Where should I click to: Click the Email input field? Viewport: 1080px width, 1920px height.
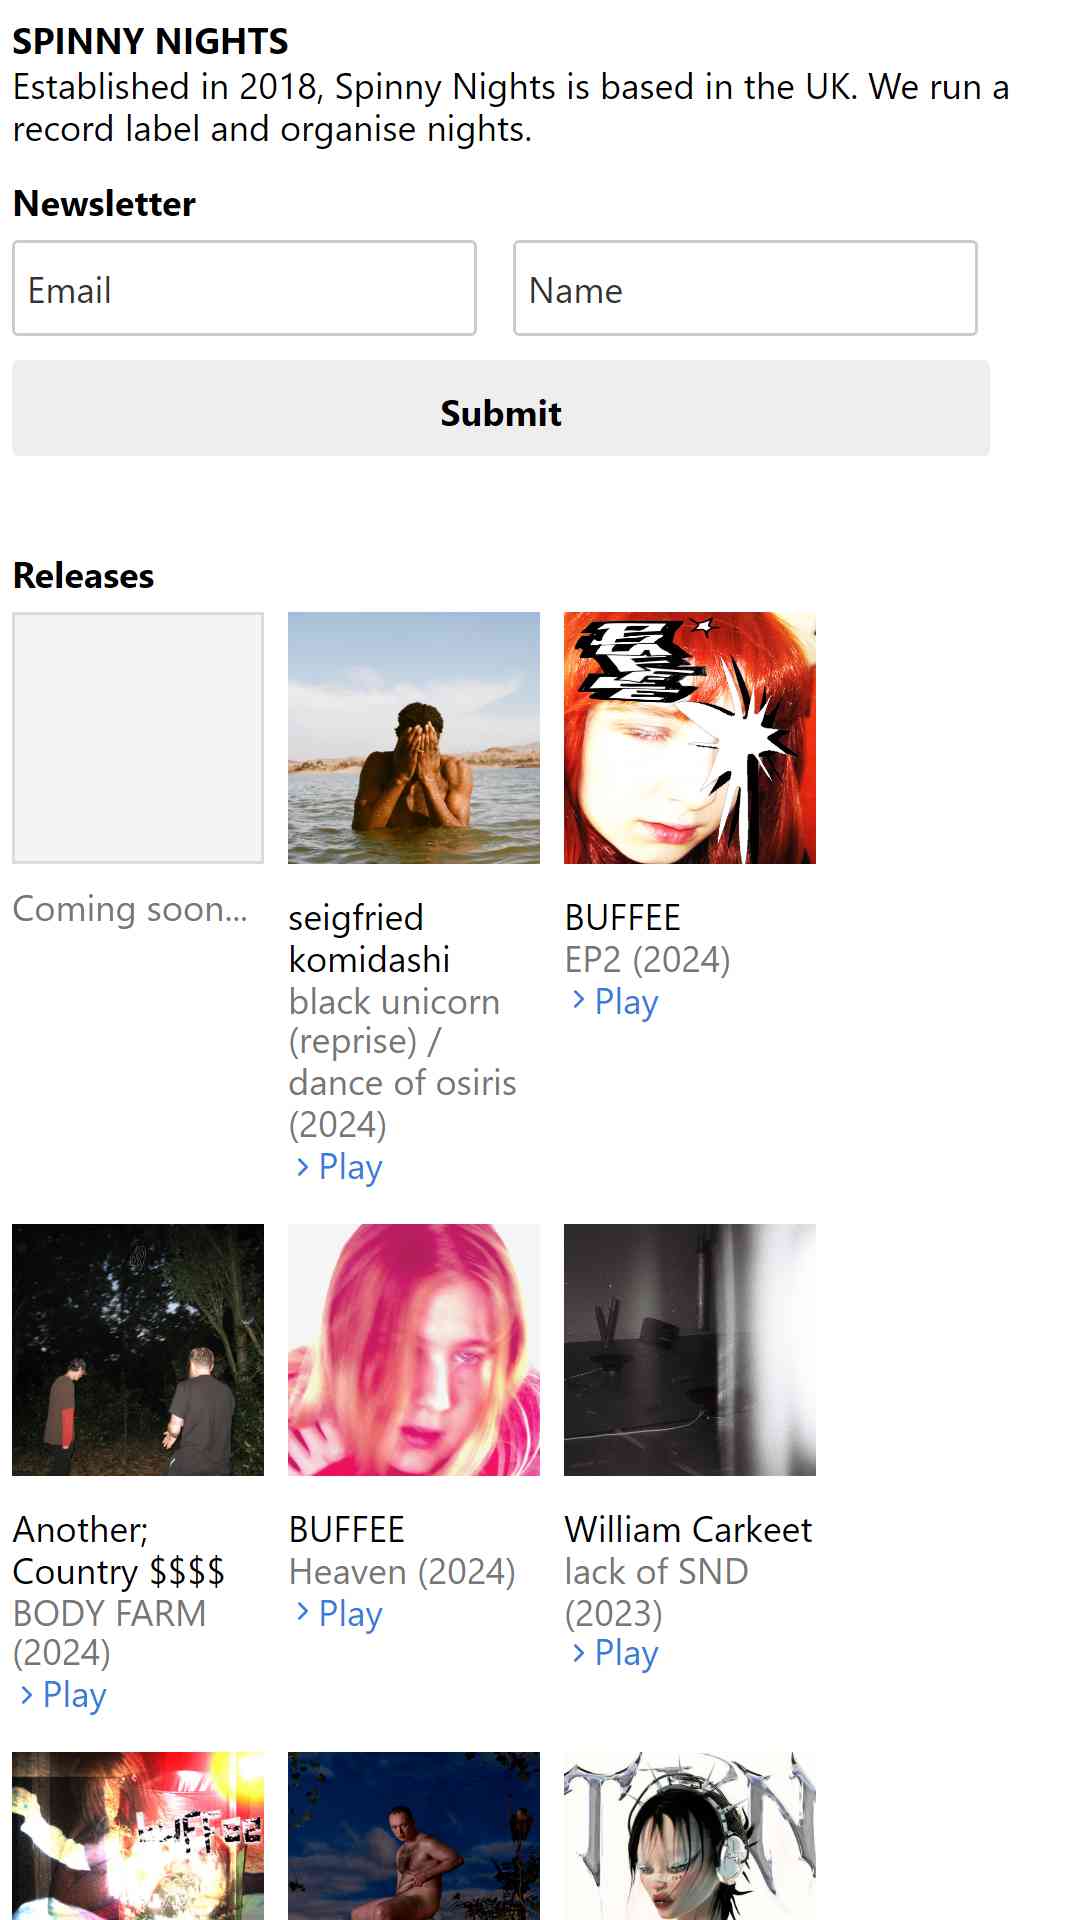click(x=244, y=288)
